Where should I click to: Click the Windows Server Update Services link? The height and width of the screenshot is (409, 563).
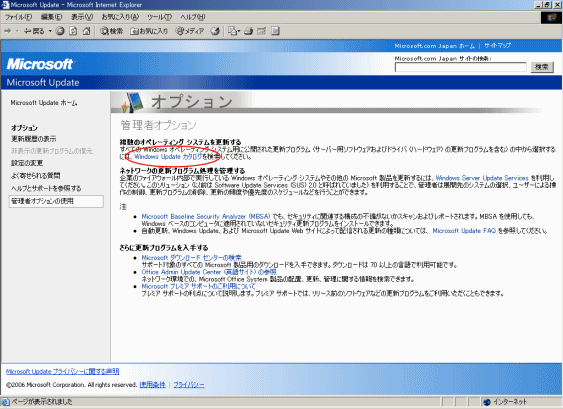pos(482,178)
